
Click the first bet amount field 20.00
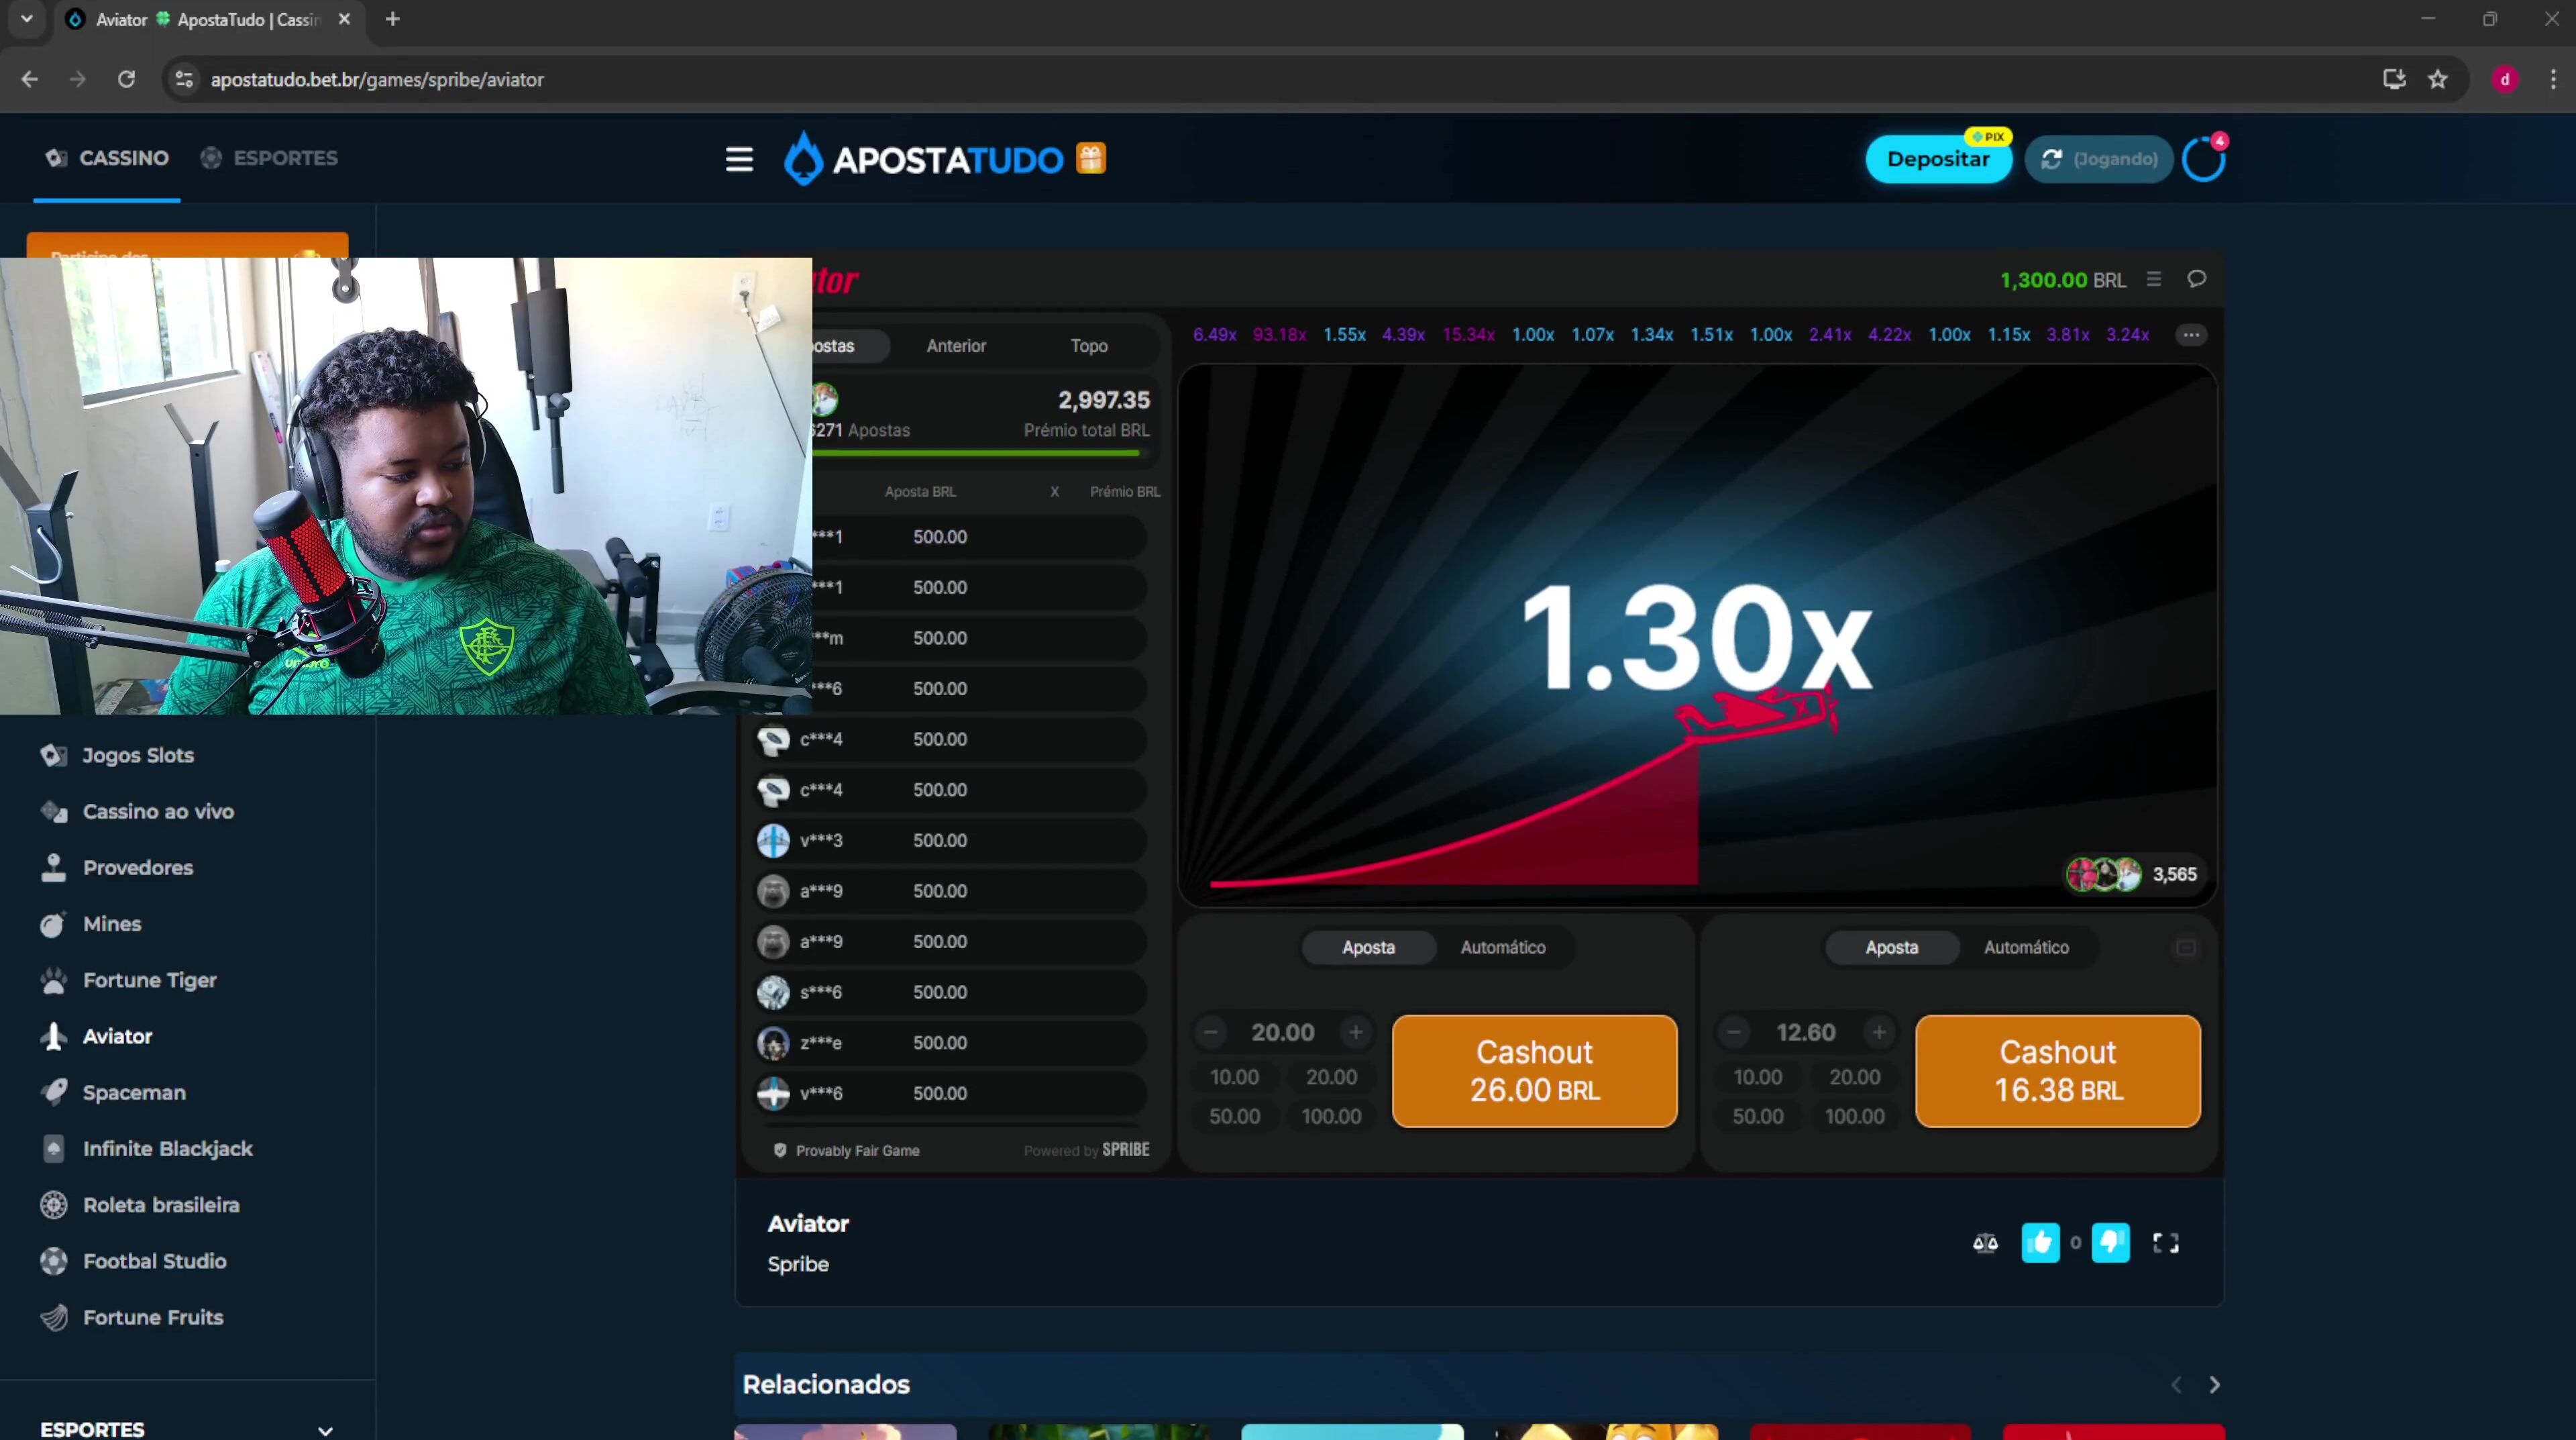pos(1283,1032)
